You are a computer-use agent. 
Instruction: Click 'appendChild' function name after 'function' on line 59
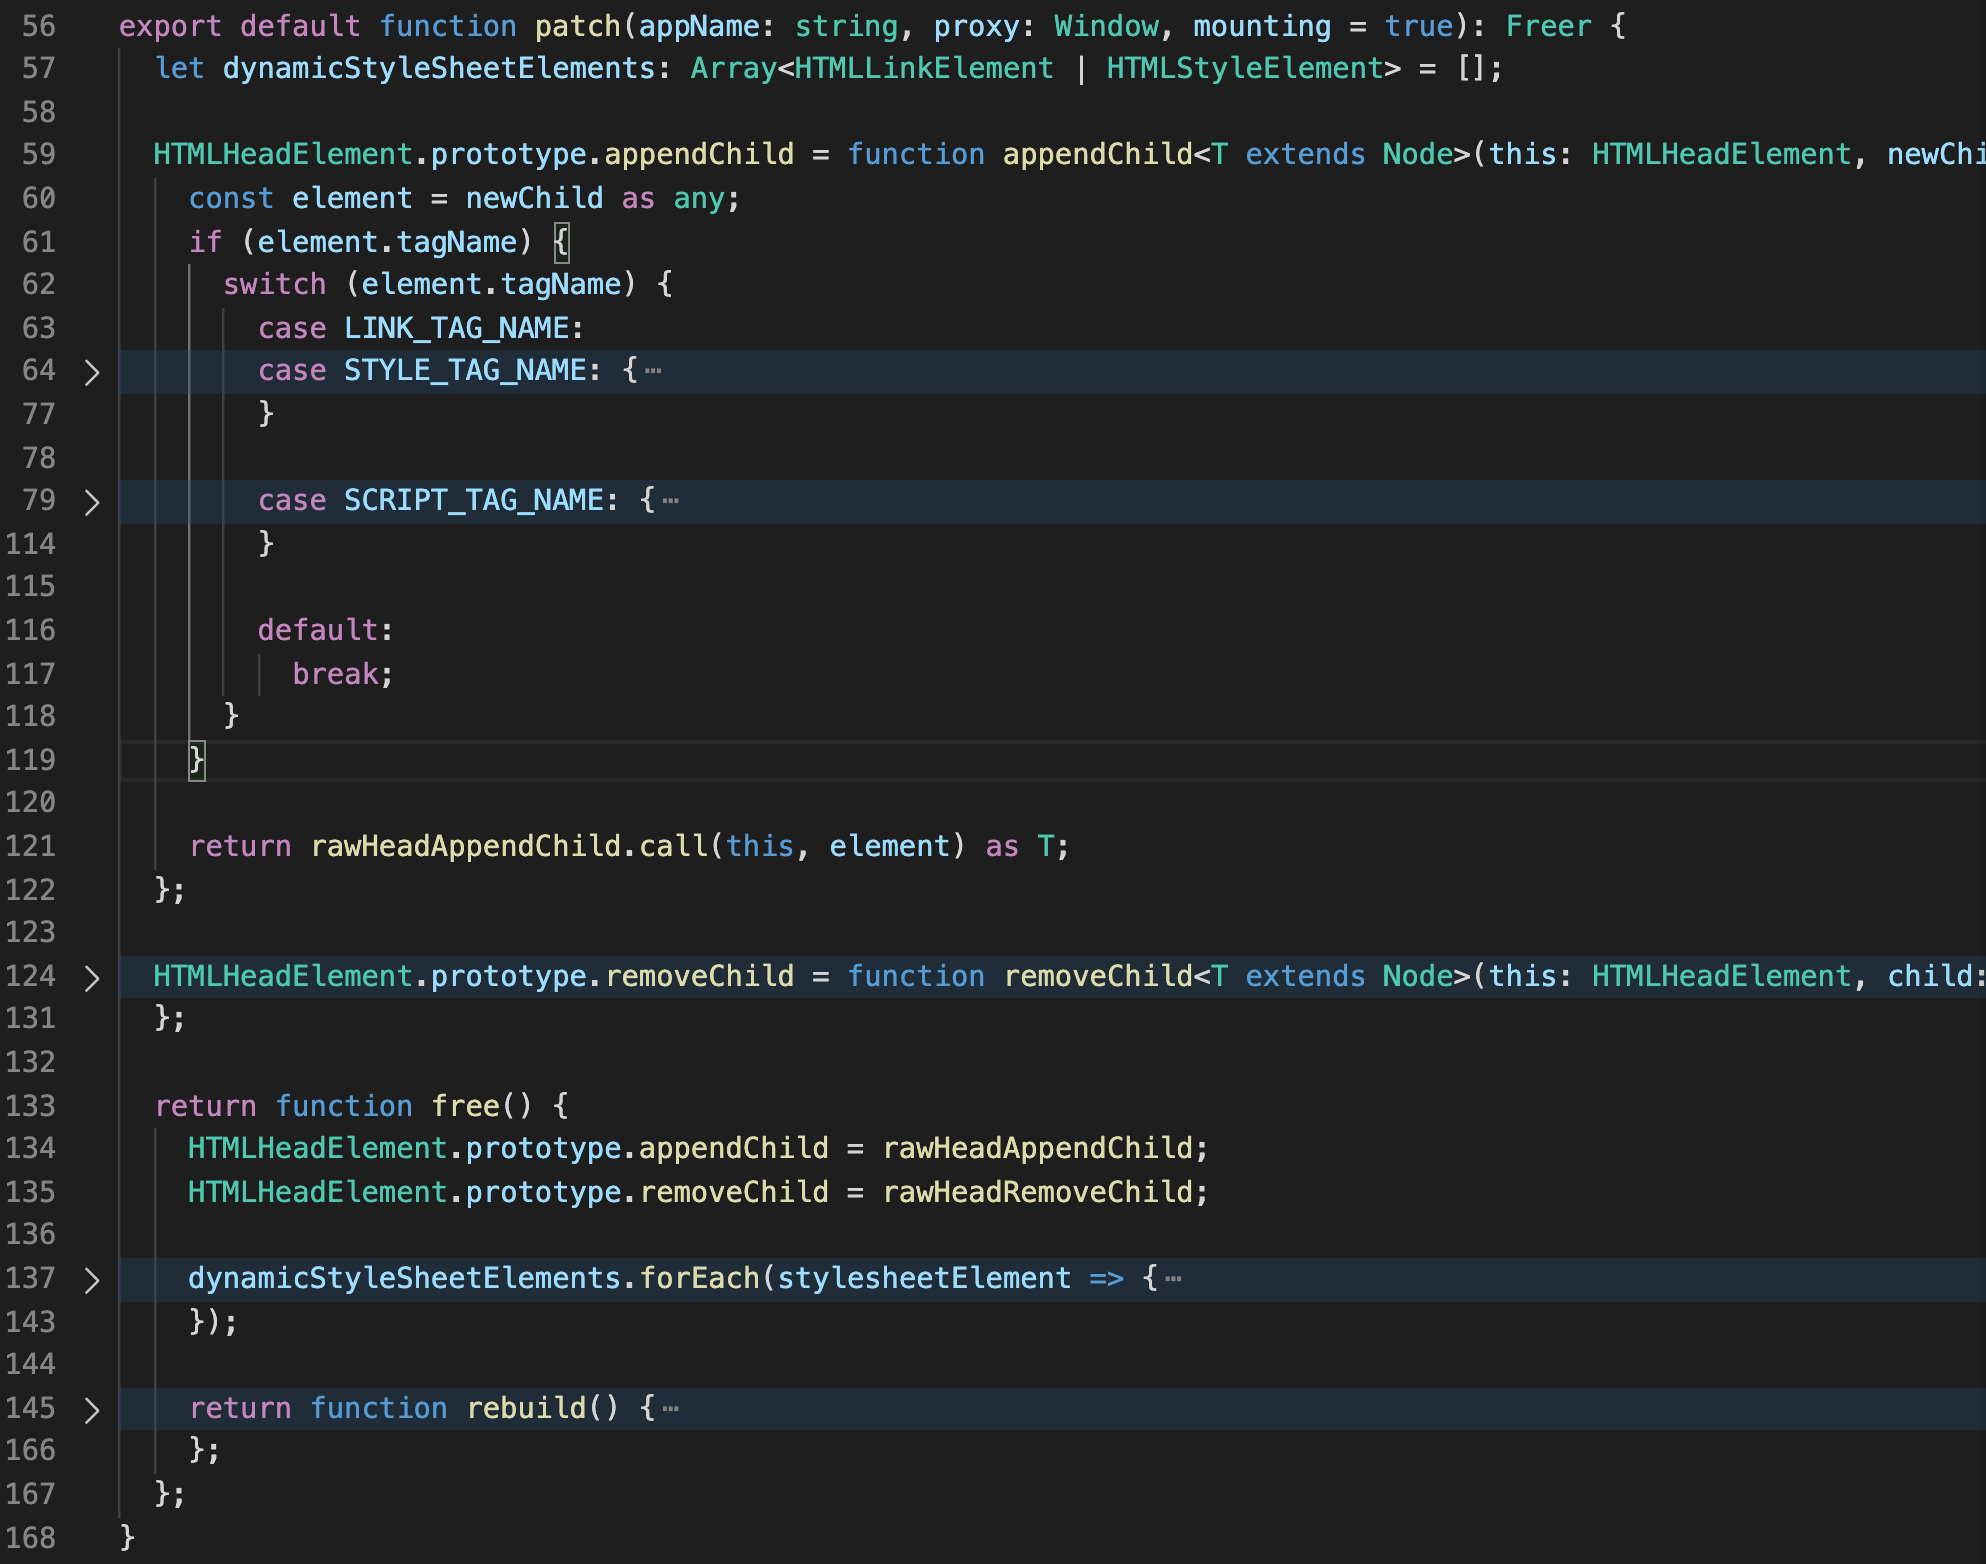1098,154
